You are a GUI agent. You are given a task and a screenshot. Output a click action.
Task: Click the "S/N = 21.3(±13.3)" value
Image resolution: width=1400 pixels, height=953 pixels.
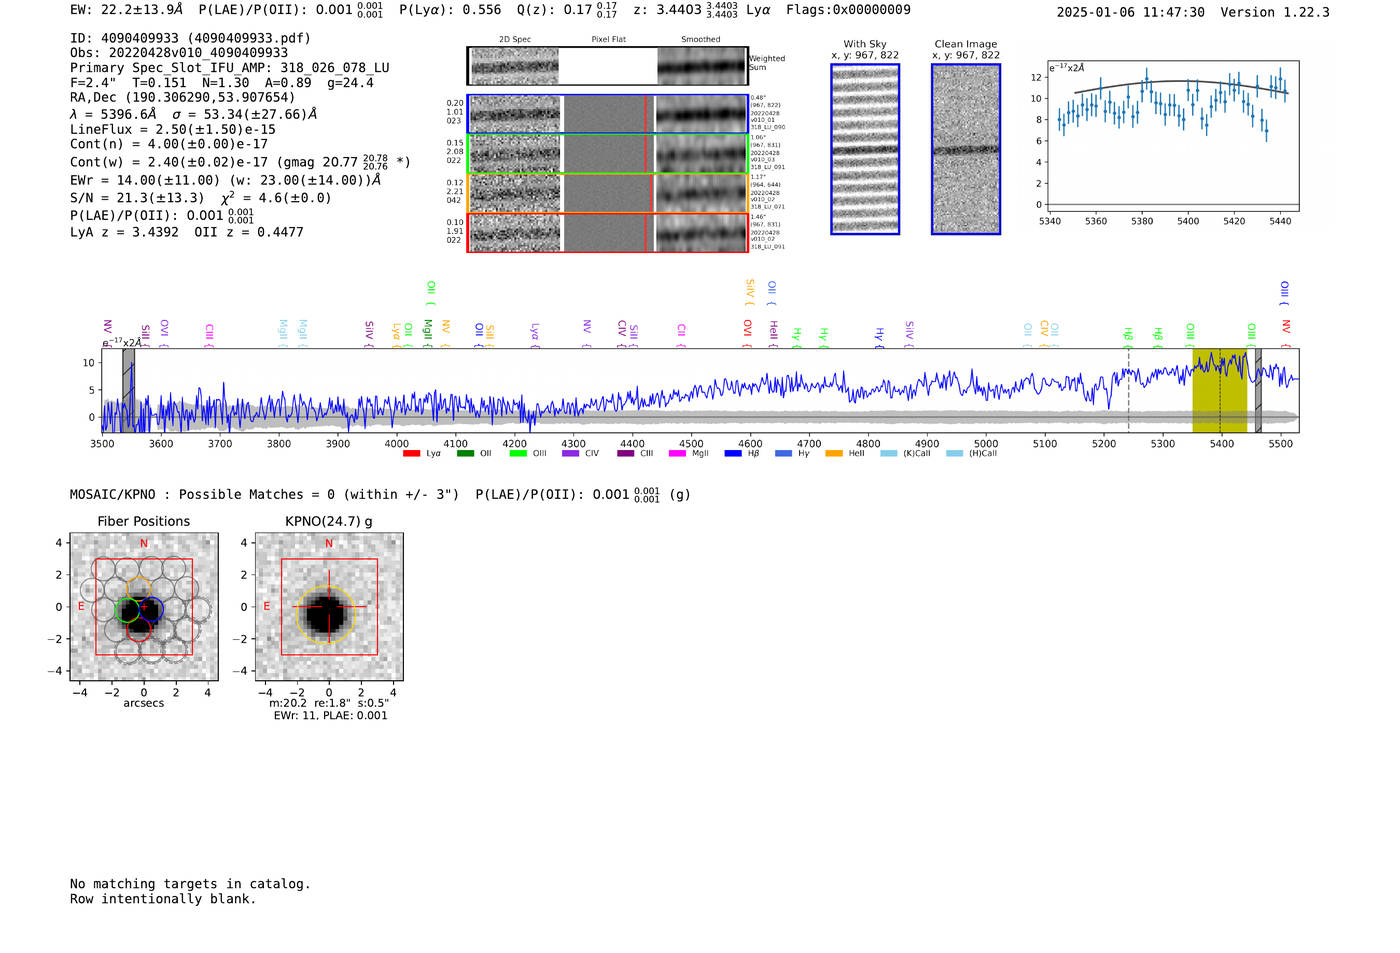tap(137, 198)
